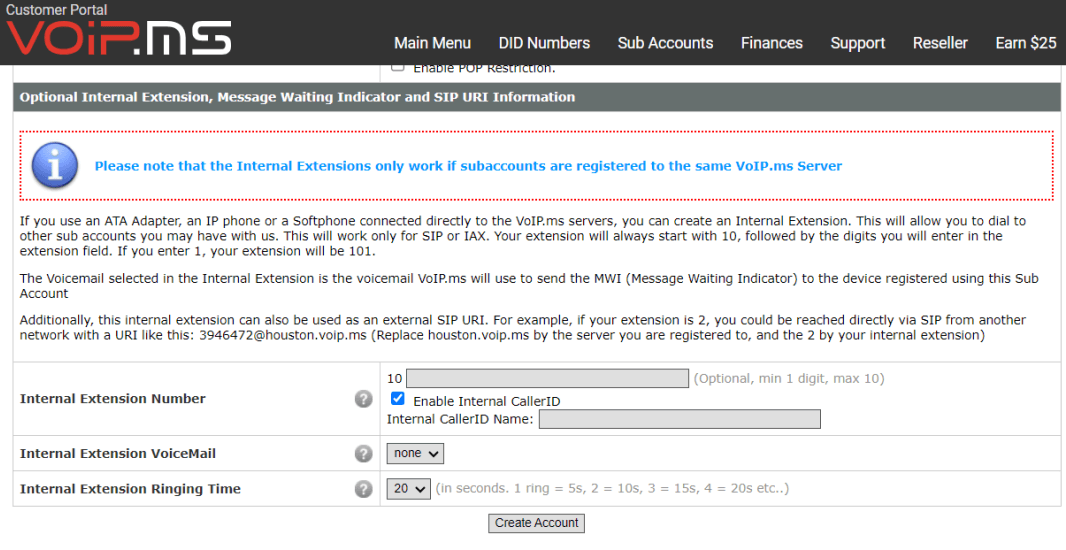Uncheck Enable Internal CallerID checkbox
This screenshot has width=1066, height=550.
click(x=398, y=399)
